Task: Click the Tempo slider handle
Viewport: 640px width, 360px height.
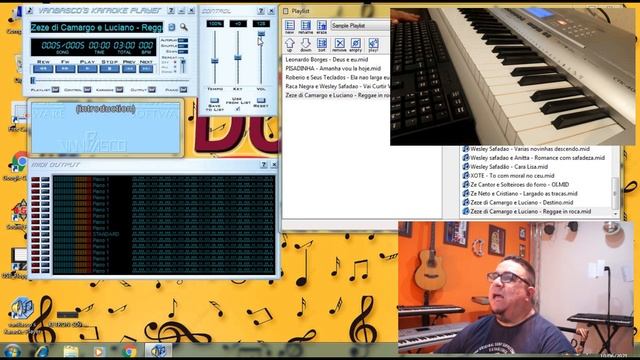Action: coord(214,61)
